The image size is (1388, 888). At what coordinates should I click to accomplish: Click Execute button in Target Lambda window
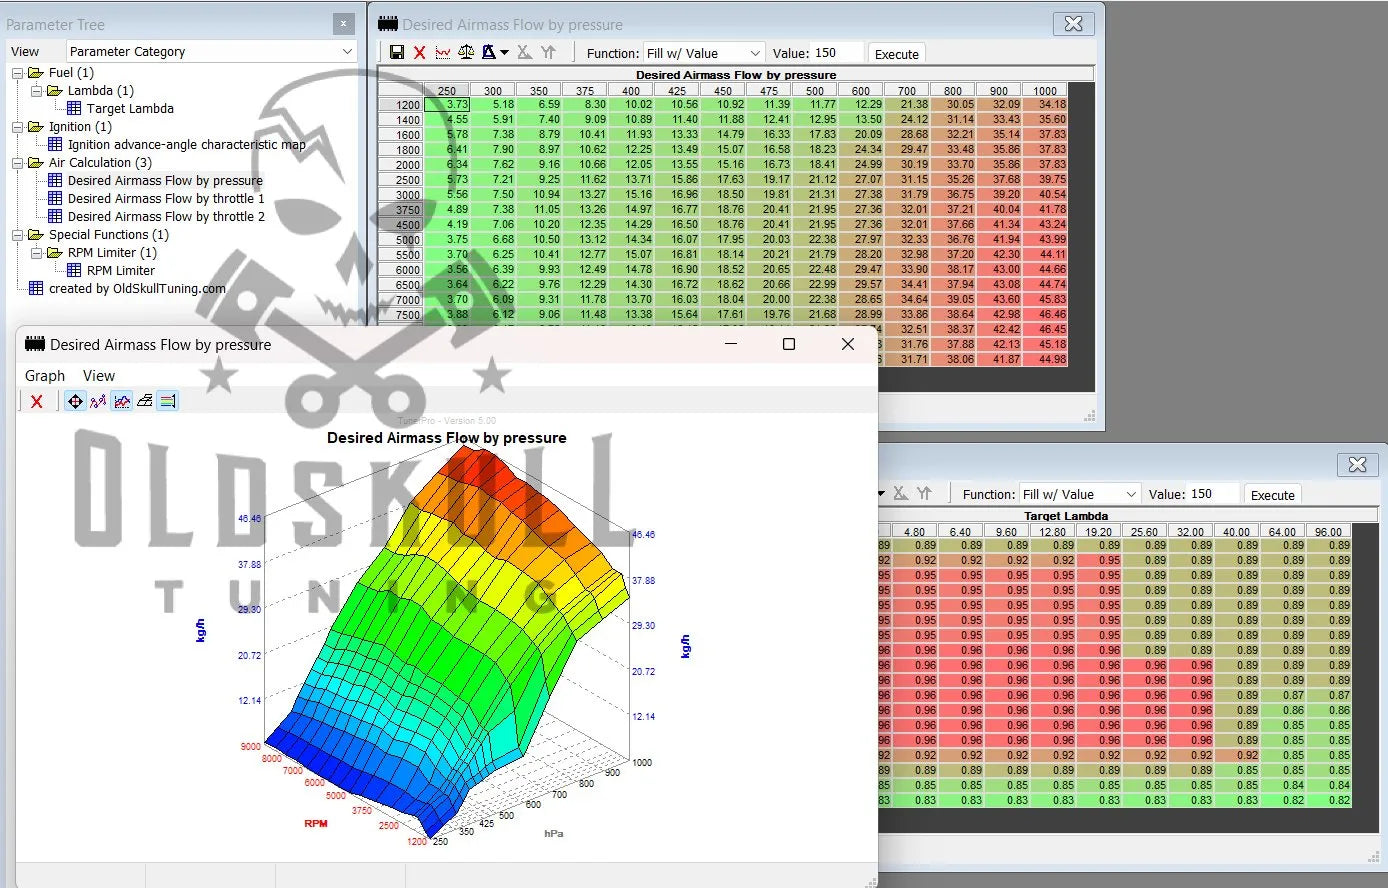(1272, 495)
